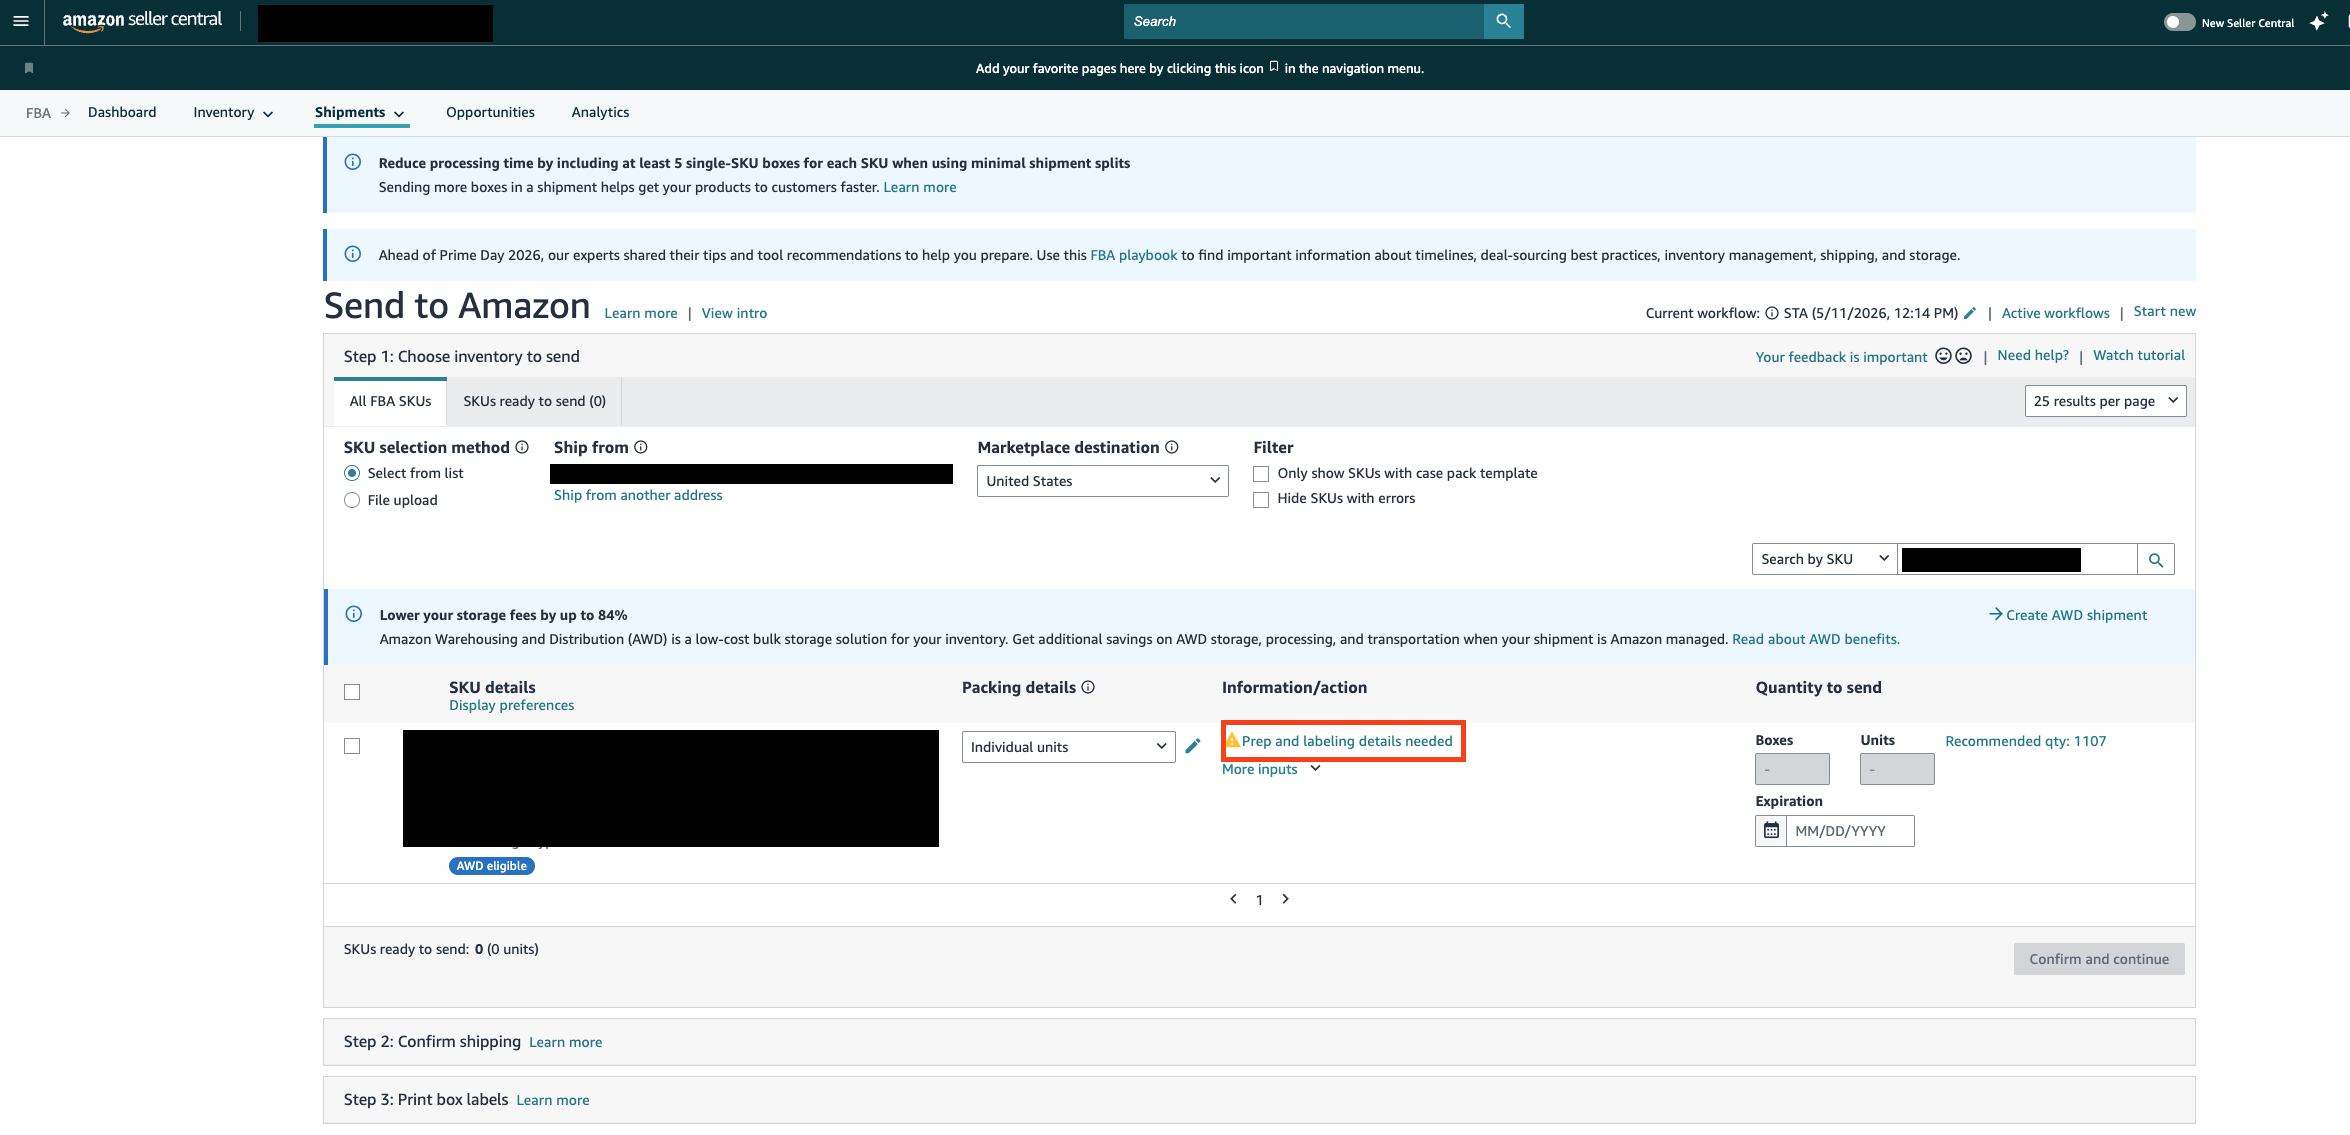Screen dimensions: 2350x1135
Task: Open the Opportunities menu item
Action: coord(490,112)
